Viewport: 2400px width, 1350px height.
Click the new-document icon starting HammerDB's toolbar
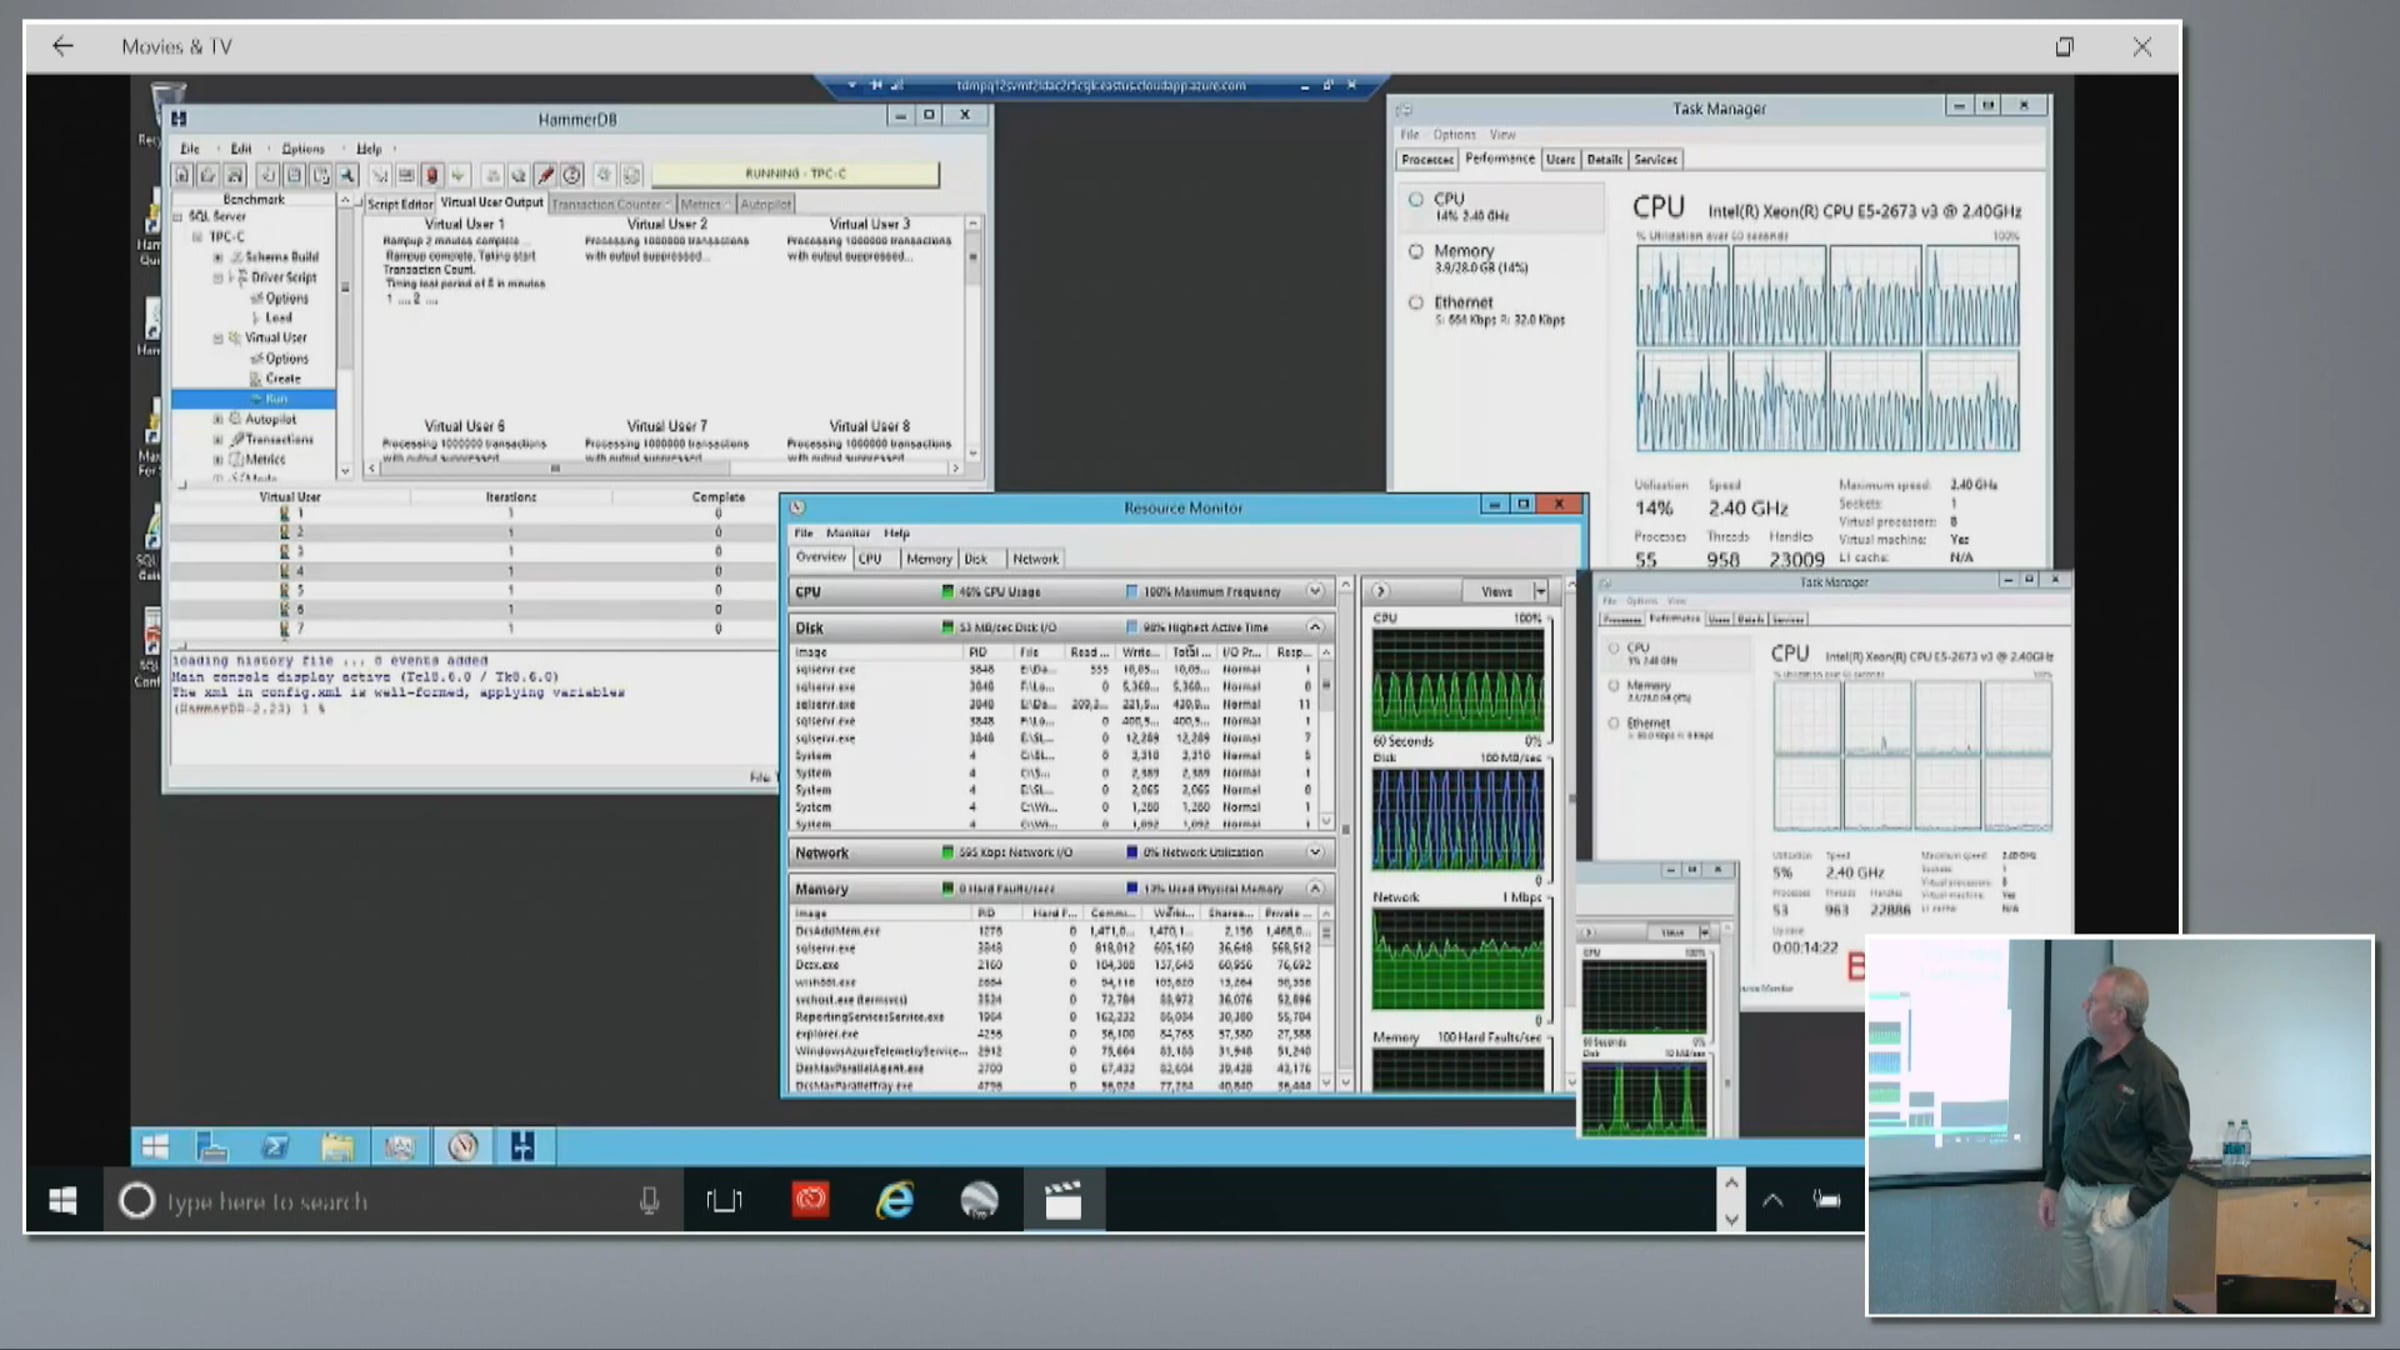pyautogui.click(x=182, y=175)
